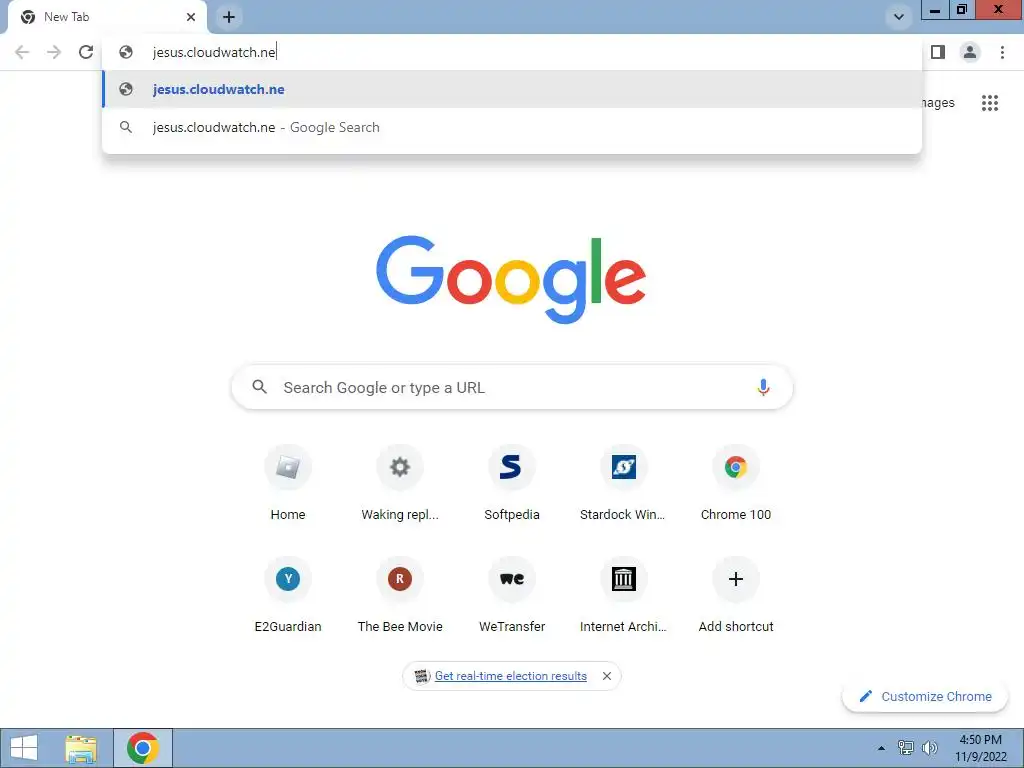Open the Google apps grid
This screenshot has width=1024, height=768.
989,103
